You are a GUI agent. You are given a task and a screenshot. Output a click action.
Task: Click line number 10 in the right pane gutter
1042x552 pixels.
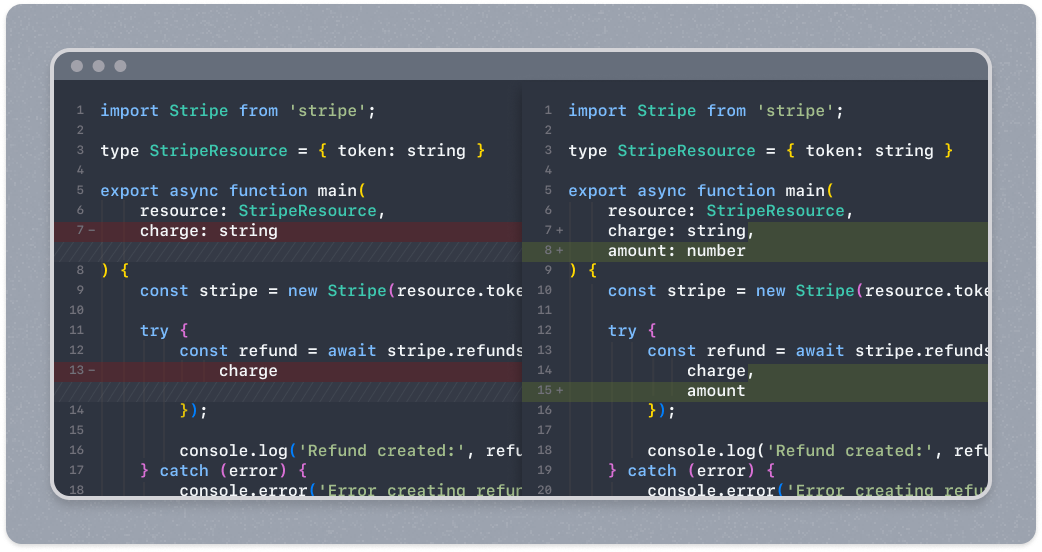coord(545,291)
